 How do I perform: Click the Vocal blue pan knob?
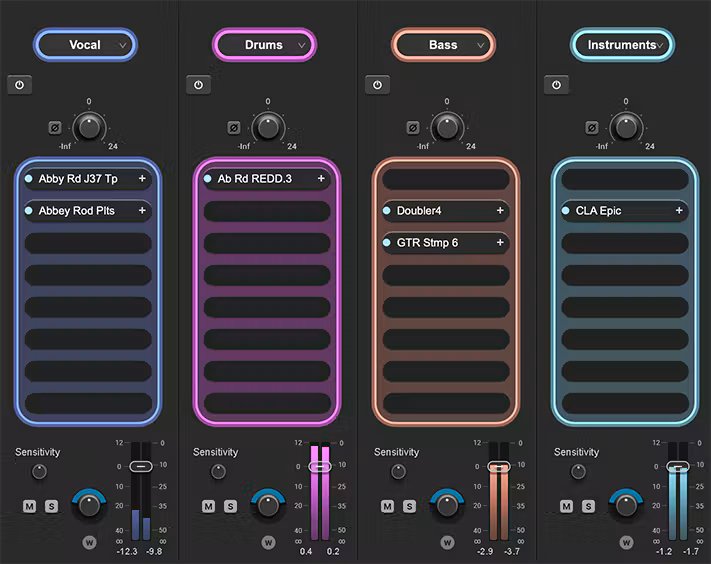89,505
